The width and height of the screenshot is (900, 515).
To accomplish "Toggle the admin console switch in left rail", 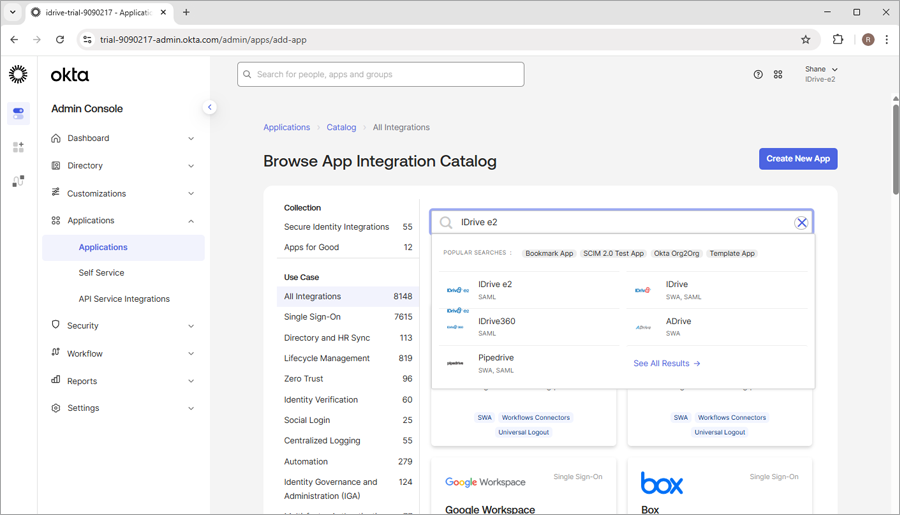I will click(18, 113).
